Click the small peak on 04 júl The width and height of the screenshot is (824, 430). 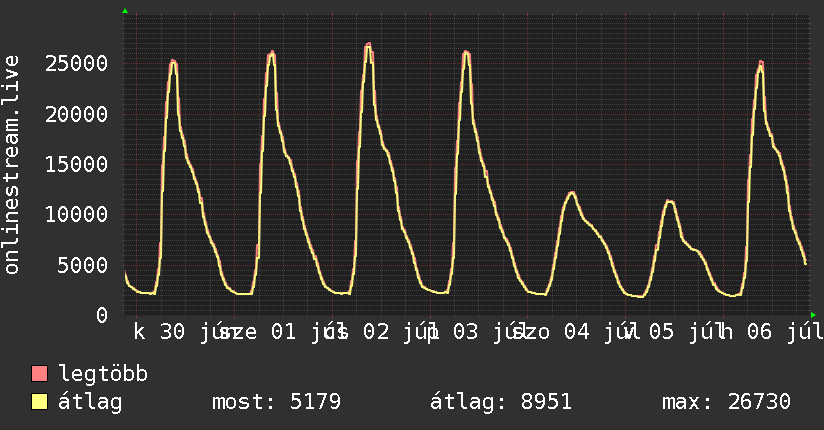click(572, 193)
